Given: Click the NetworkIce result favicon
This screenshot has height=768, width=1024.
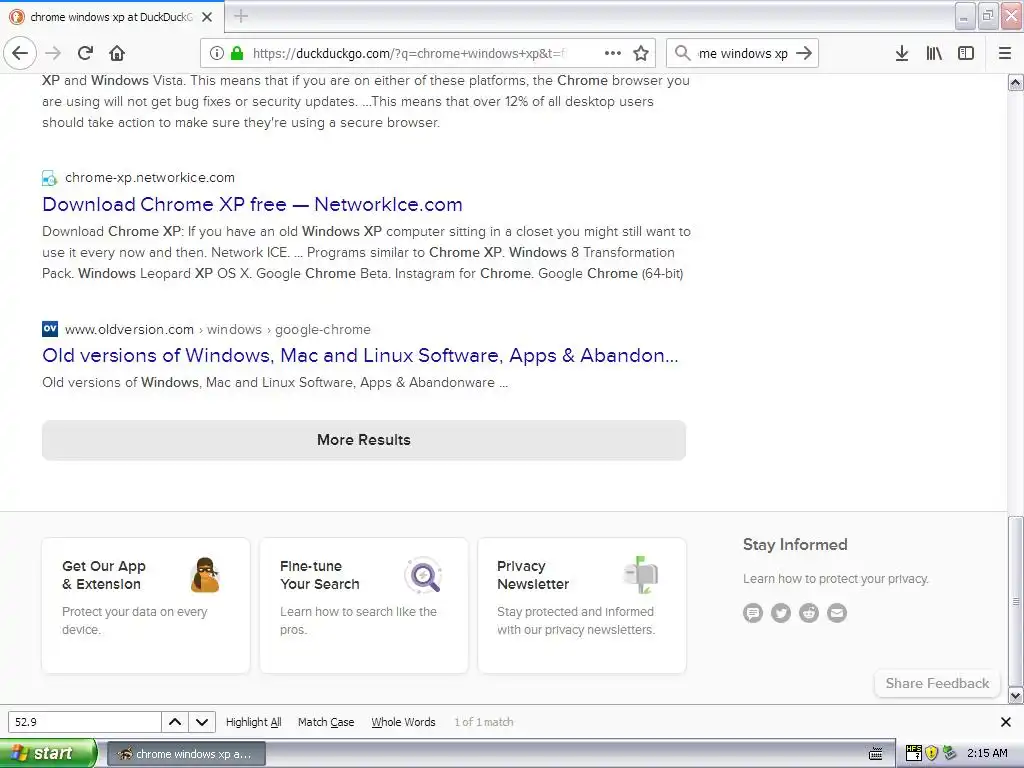Looking at the screenshot, I should 50,178.
